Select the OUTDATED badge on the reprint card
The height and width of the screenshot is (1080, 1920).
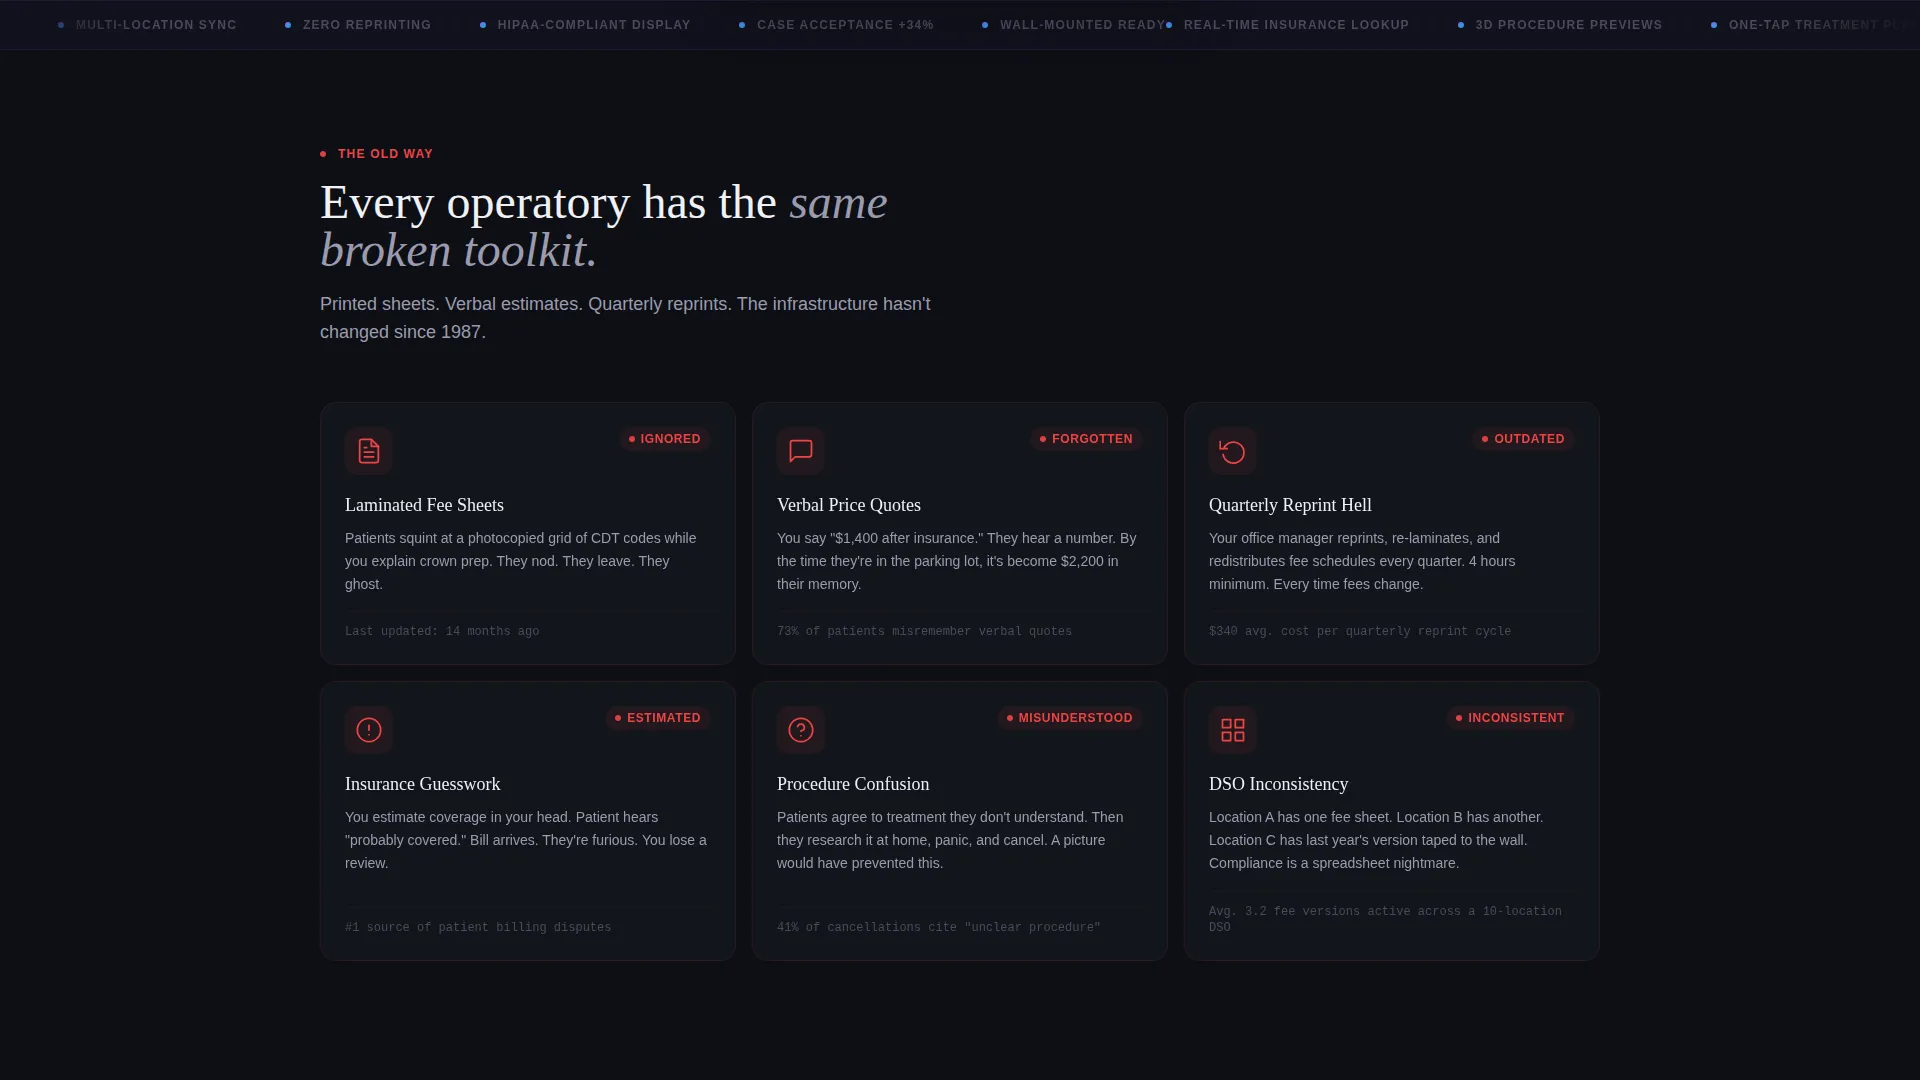(x=1523, y=439)
